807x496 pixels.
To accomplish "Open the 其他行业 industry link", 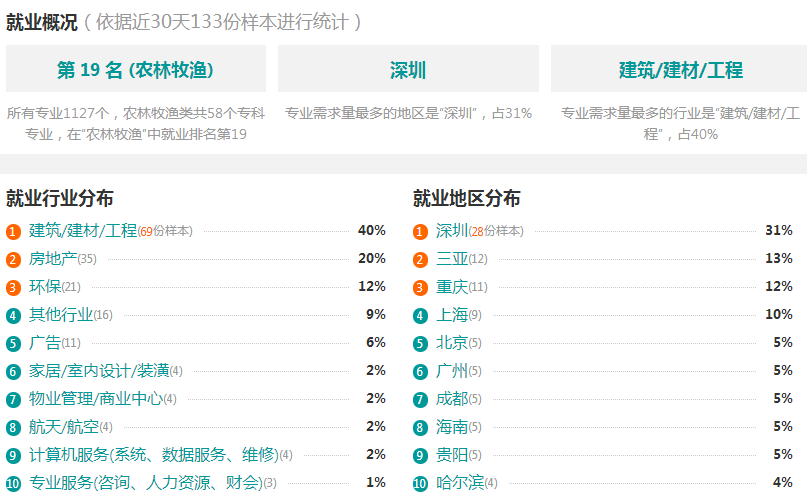I will (61, 314).
